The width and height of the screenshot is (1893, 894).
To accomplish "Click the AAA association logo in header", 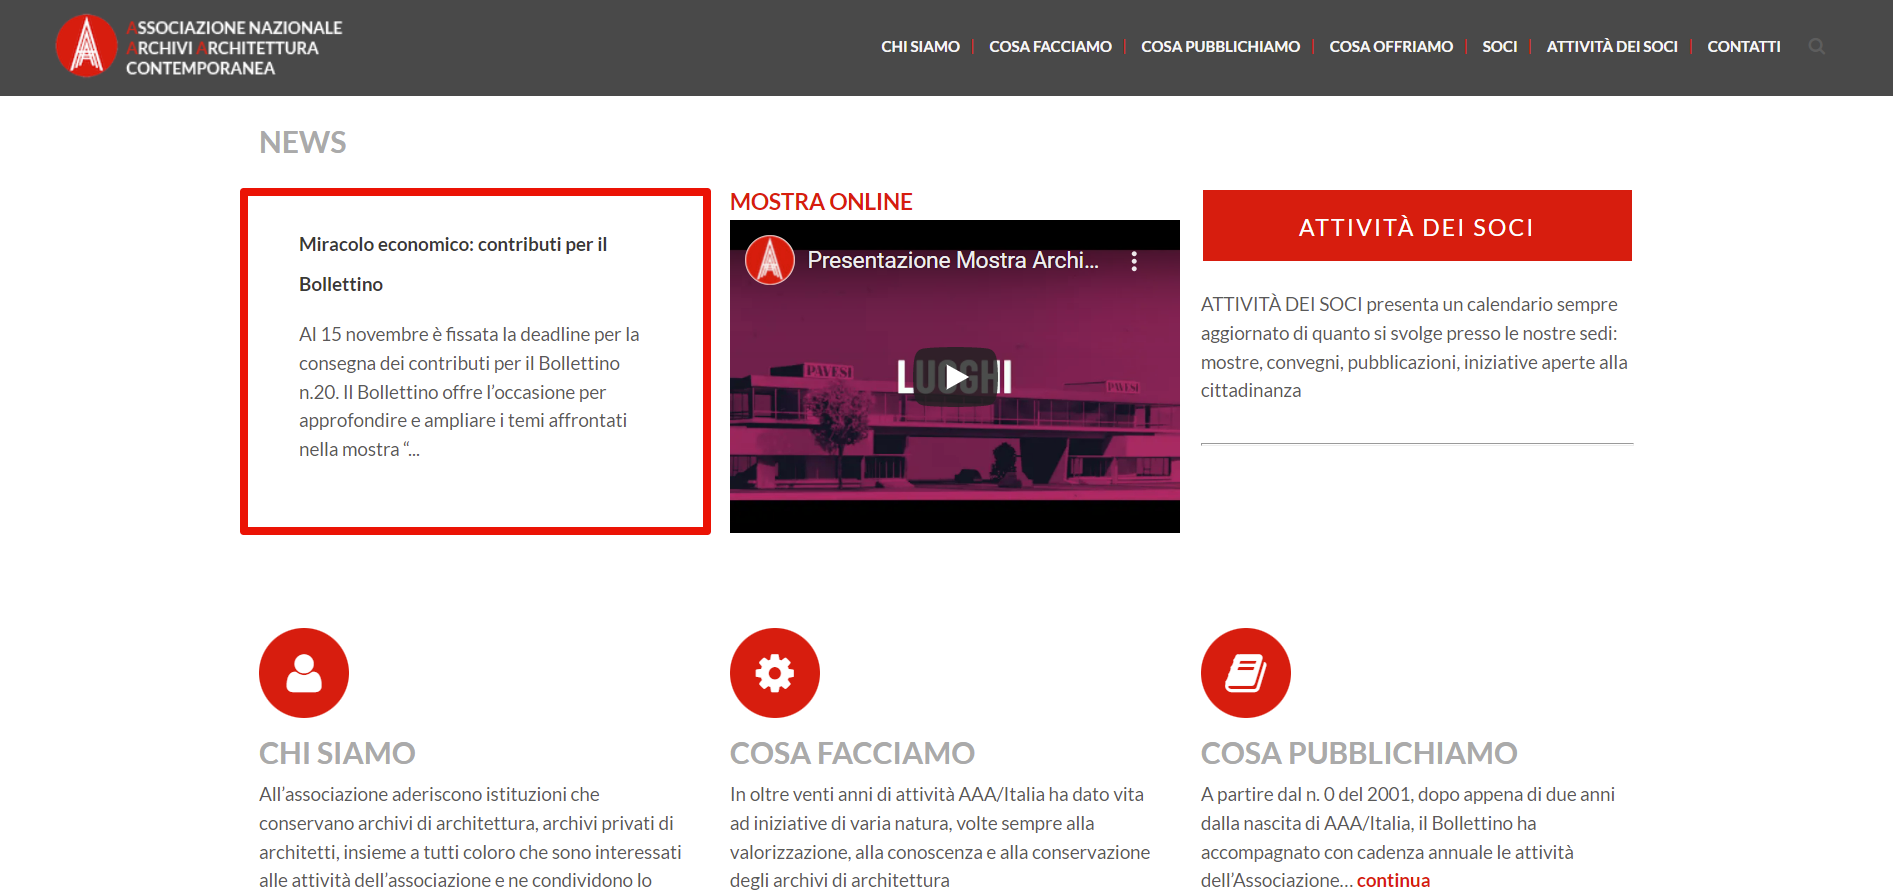I will pos(87,46).
